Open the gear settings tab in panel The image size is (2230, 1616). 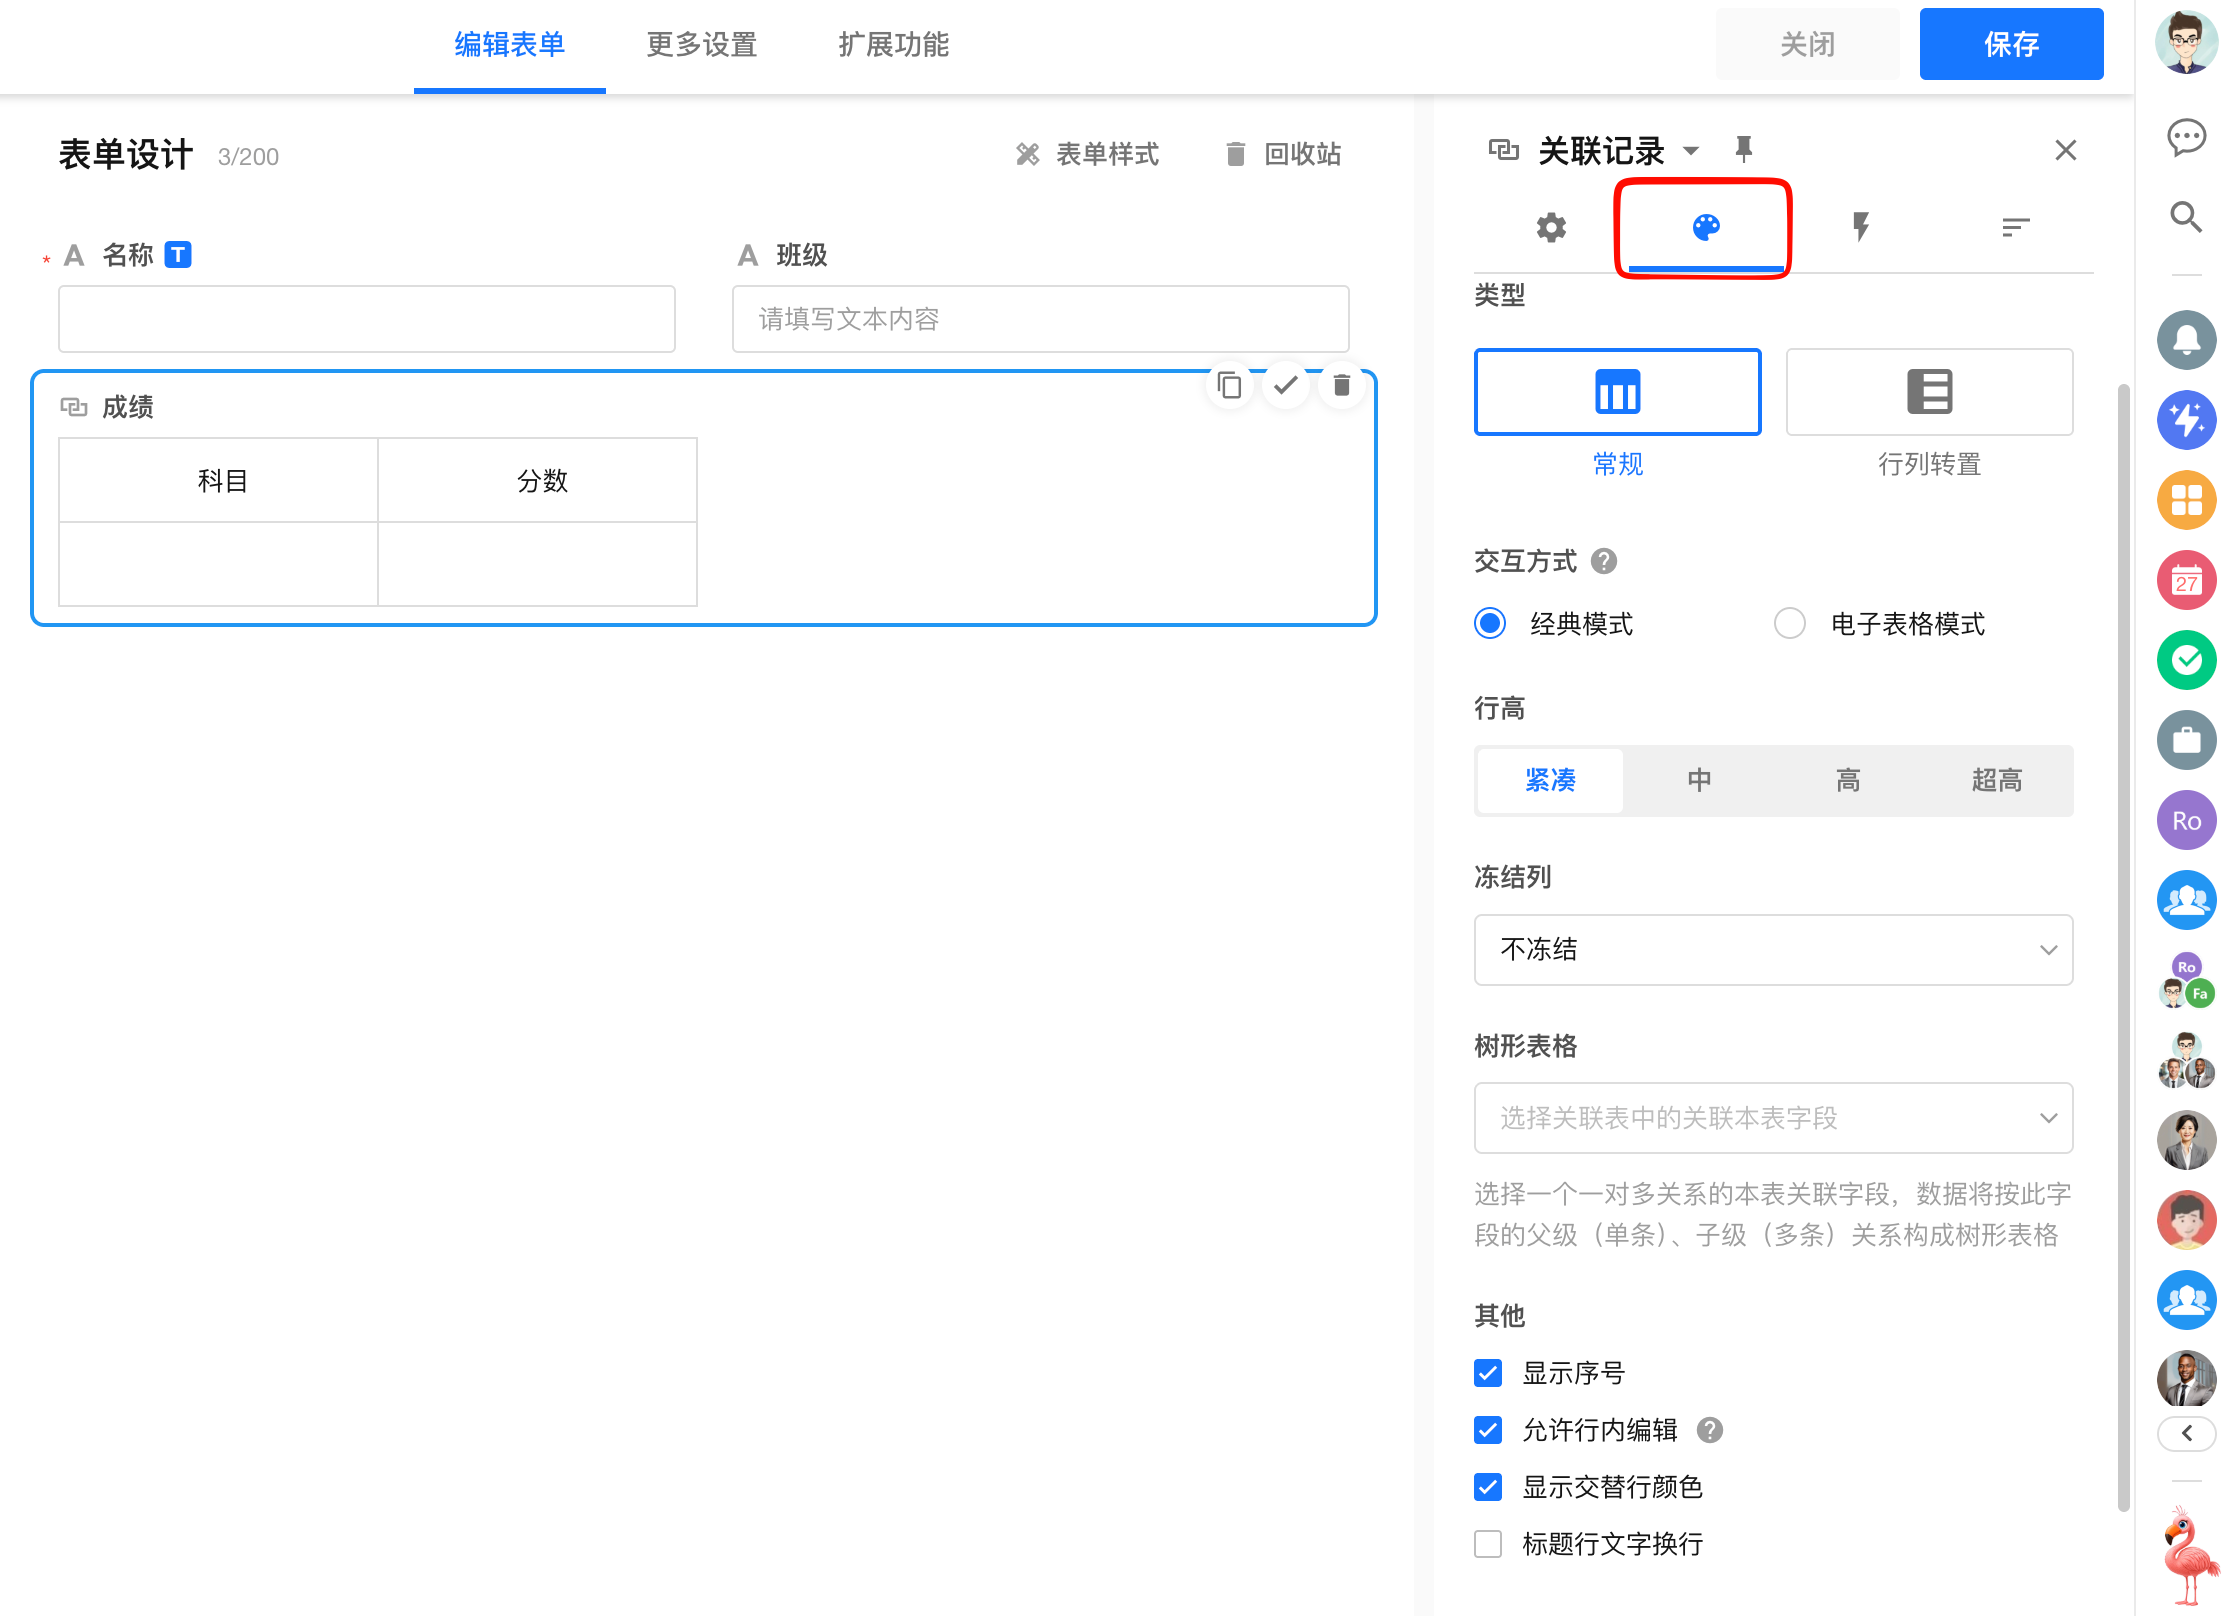pos(1551,228)
